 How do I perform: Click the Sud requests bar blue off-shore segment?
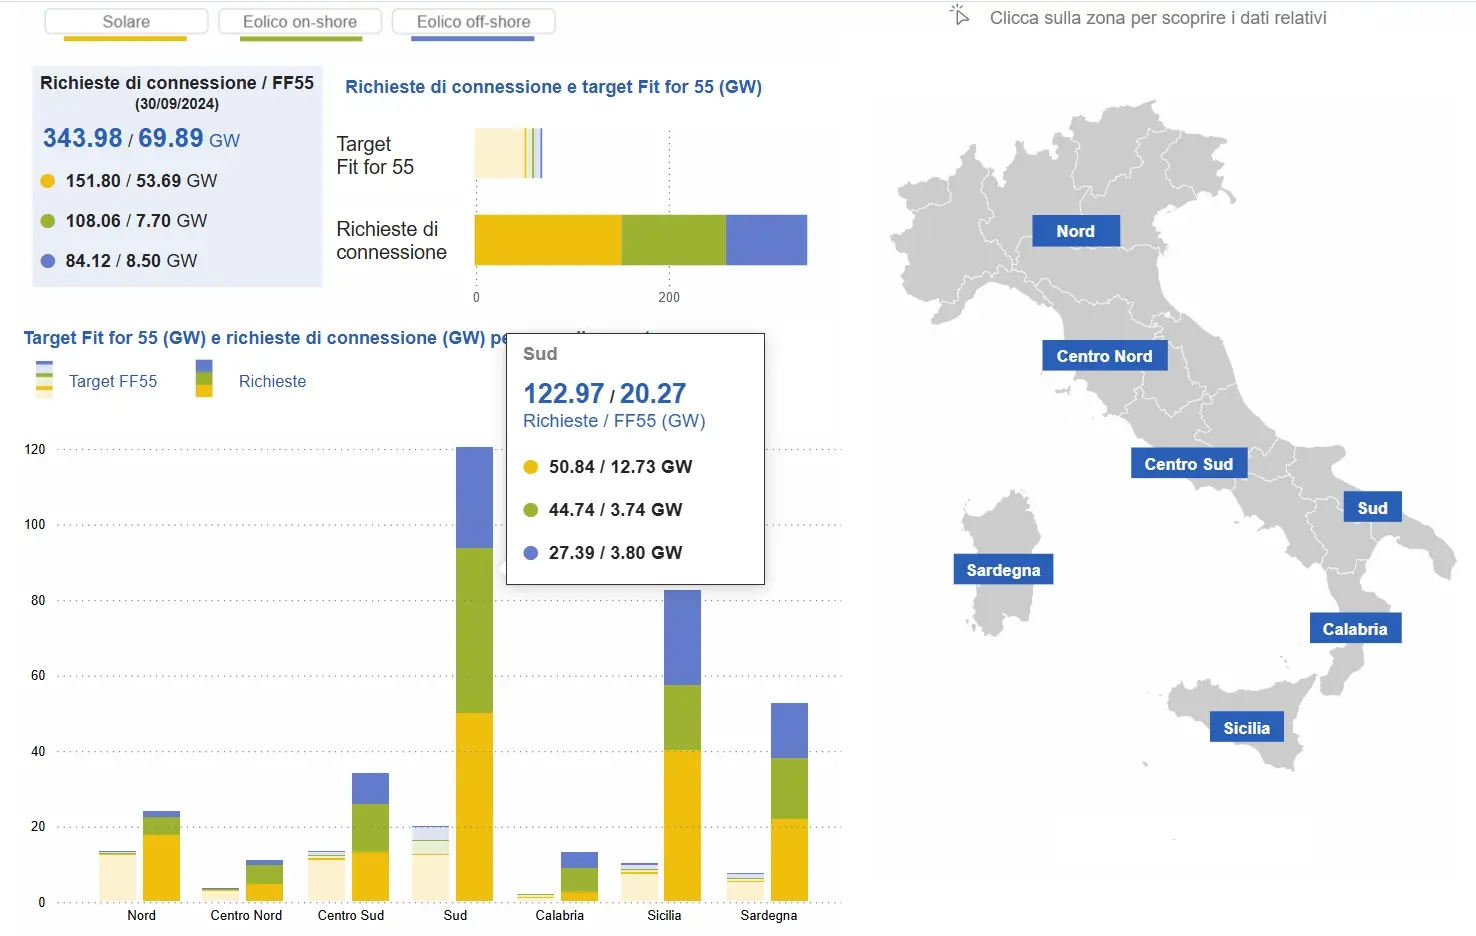[x=474, y=497]
